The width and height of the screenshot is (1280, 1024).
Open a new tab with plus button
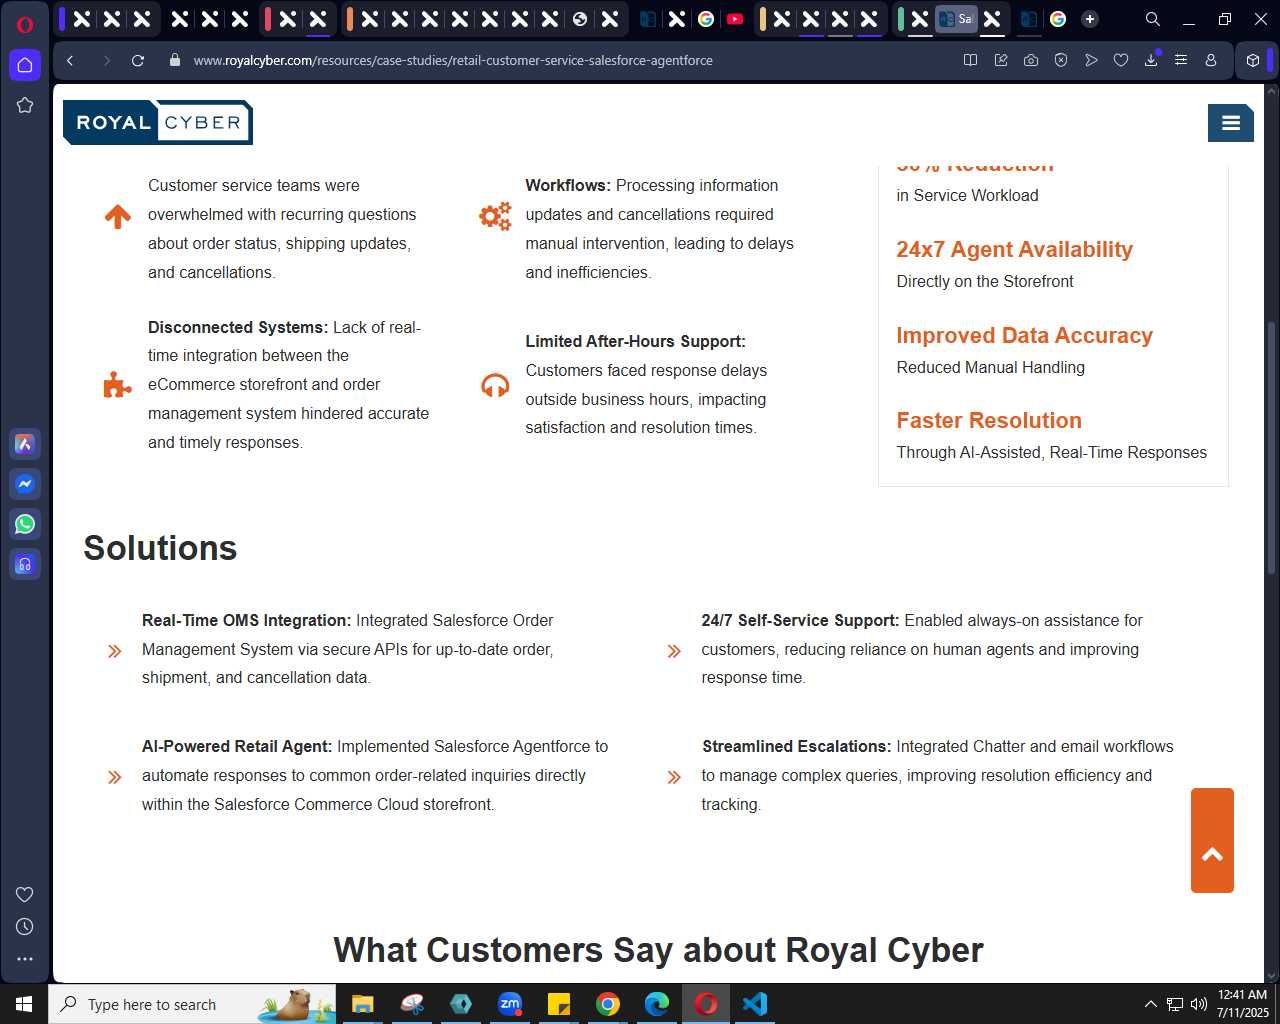(x=1090, y=19)
